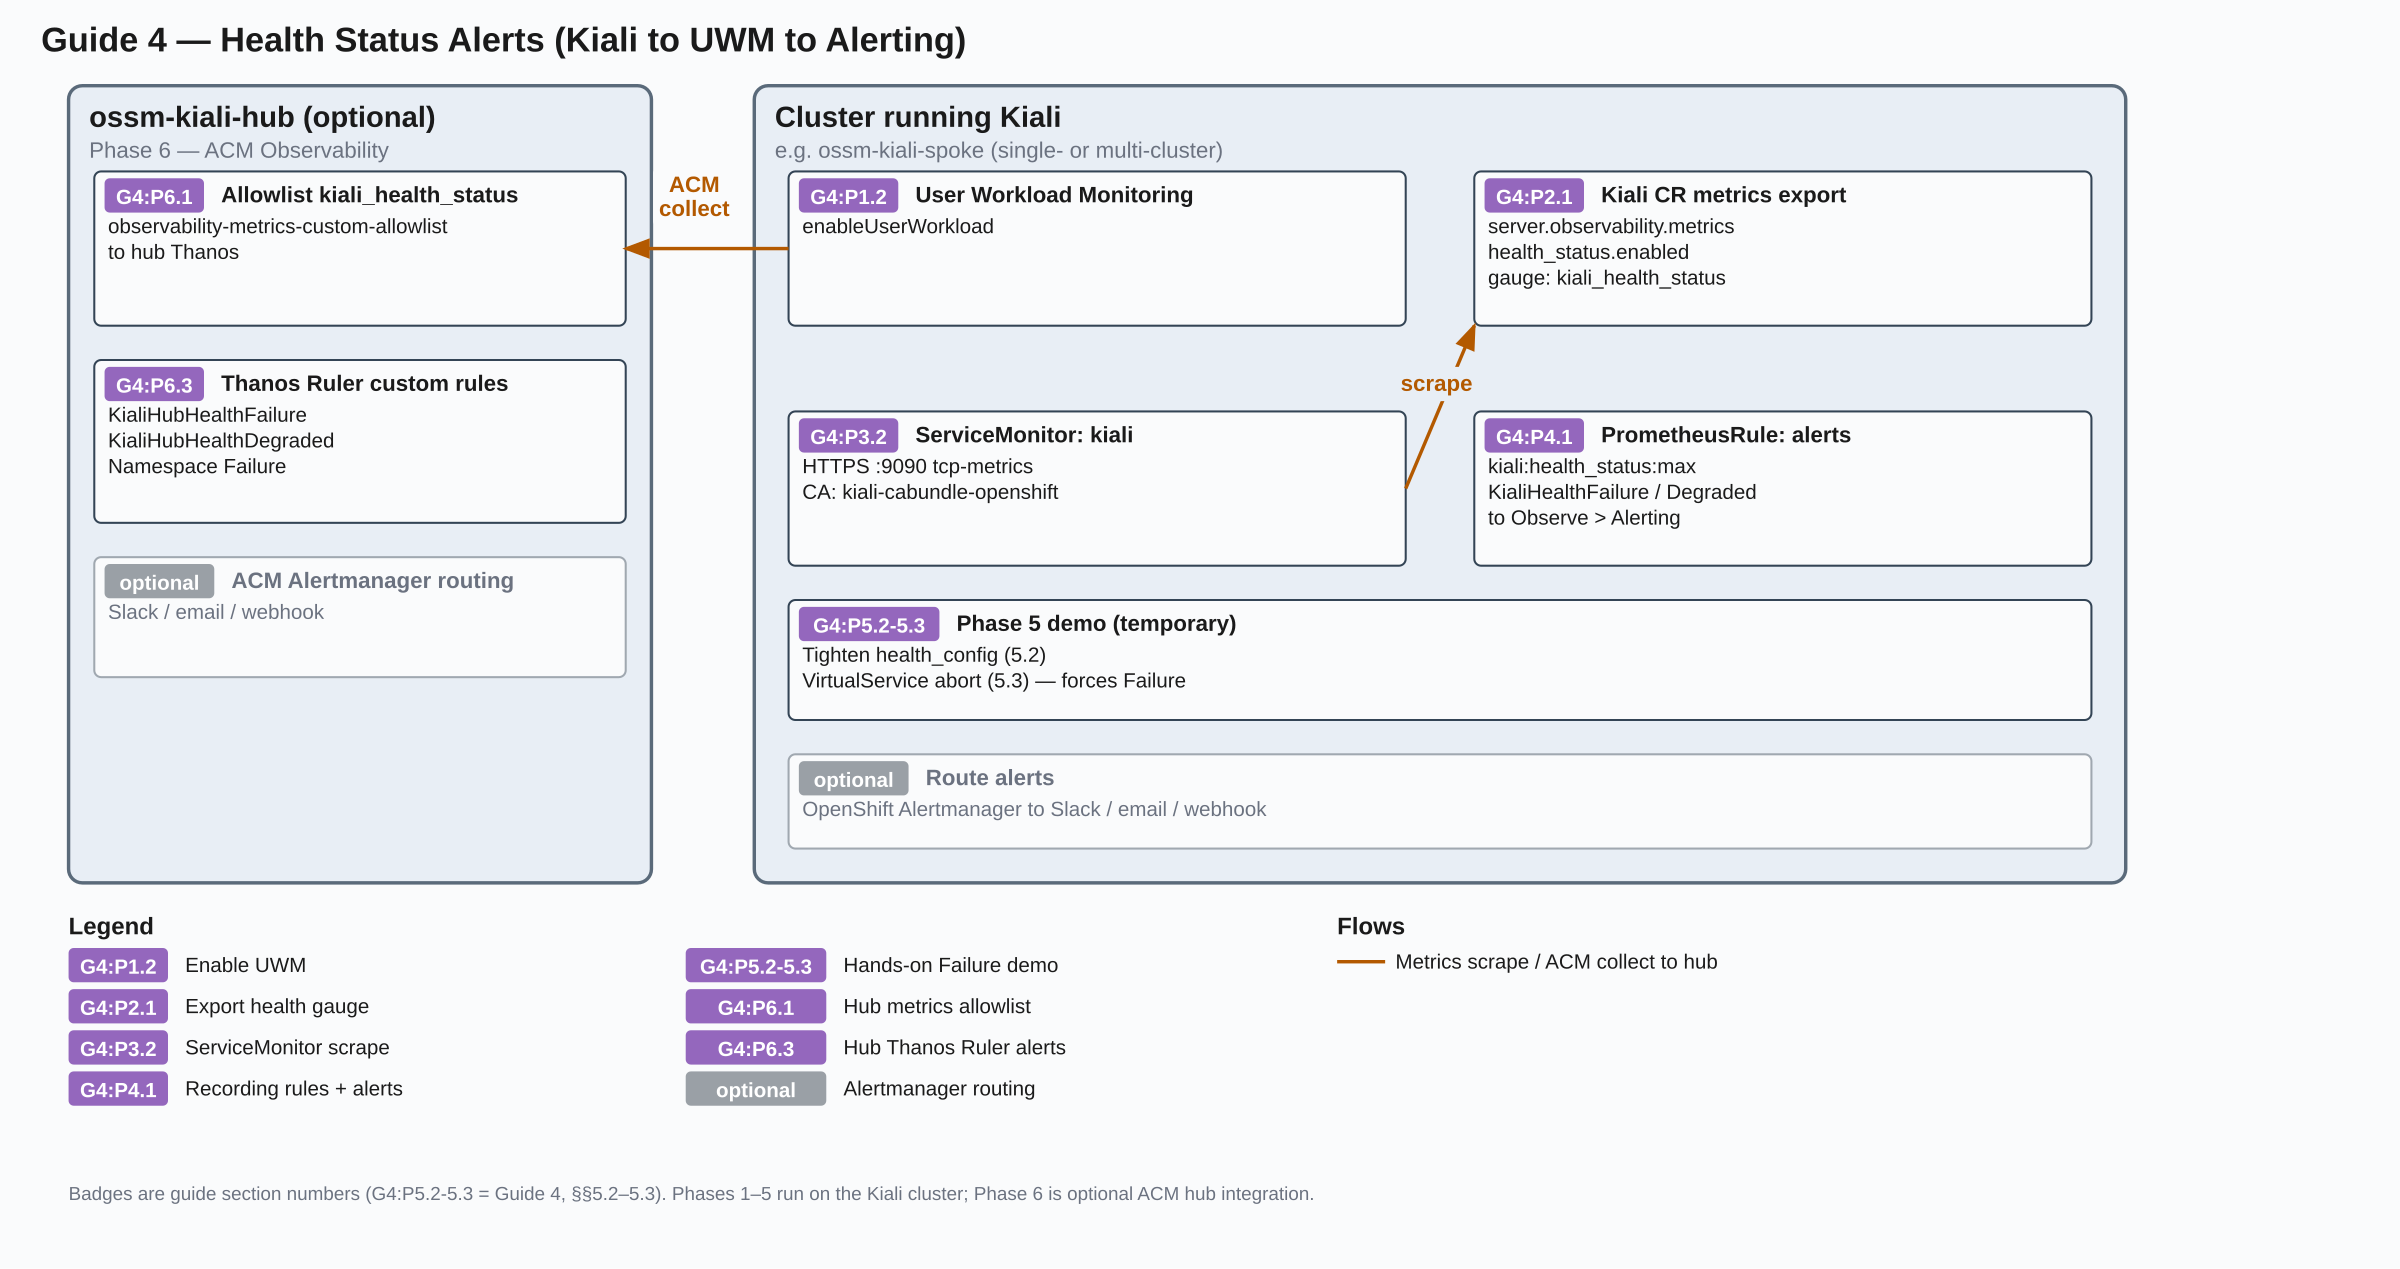
Task: Click 'enableUserWorkload' text
Action: 897,227
